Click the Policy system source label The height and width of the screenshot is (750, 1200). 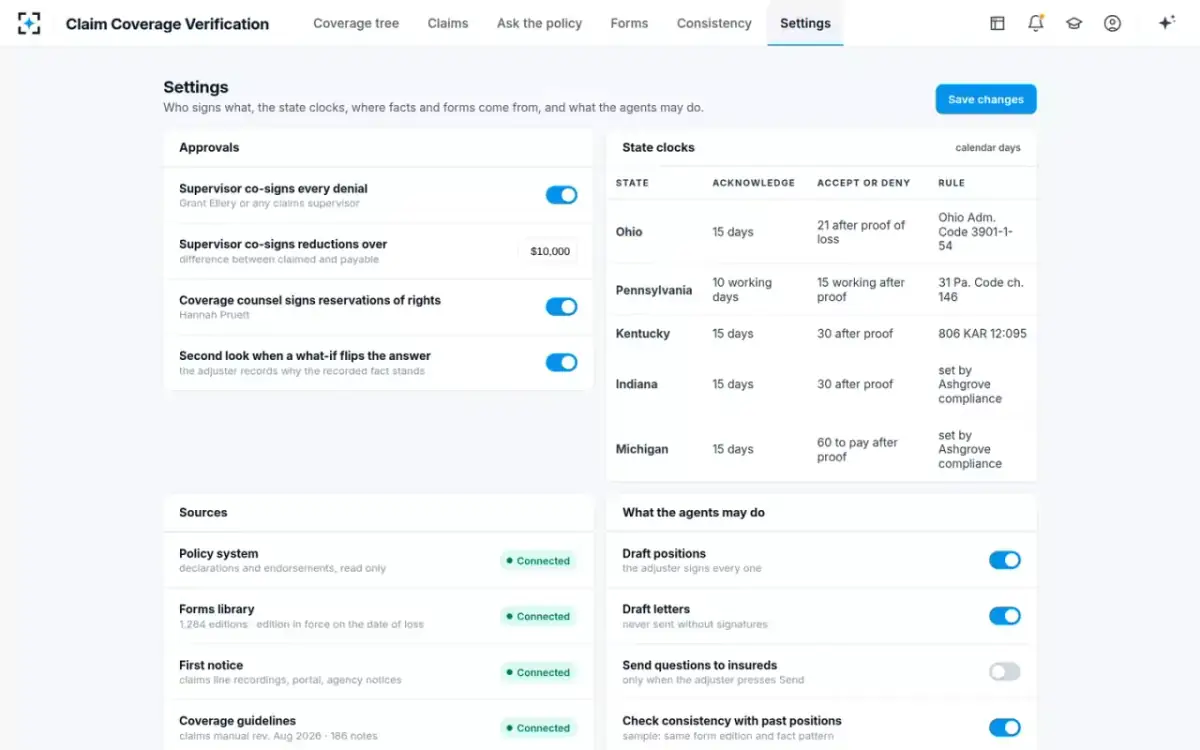point(218,553)
